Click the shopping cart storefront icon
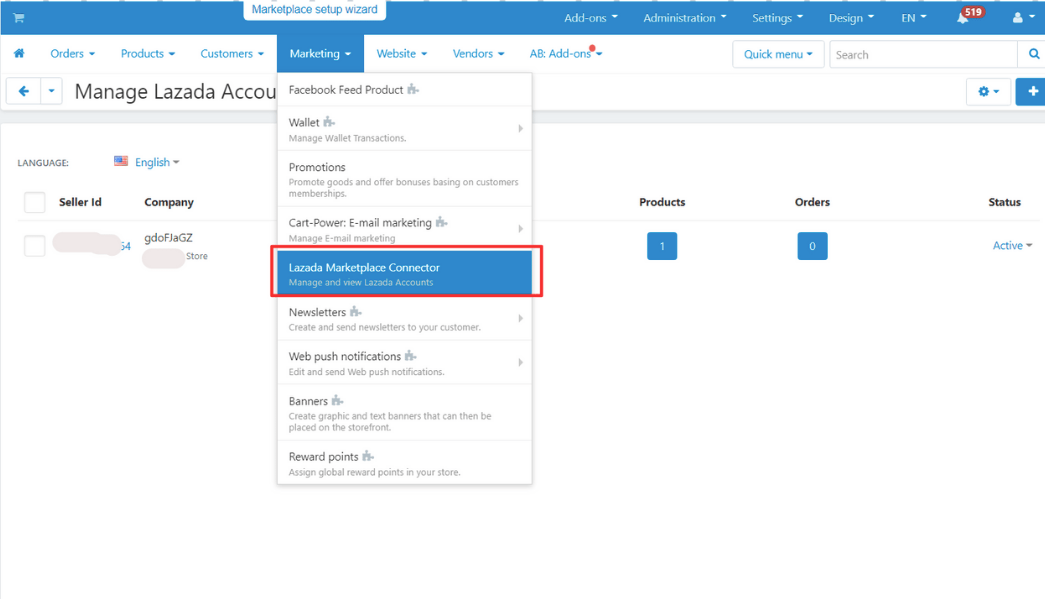 click(19, 18)
